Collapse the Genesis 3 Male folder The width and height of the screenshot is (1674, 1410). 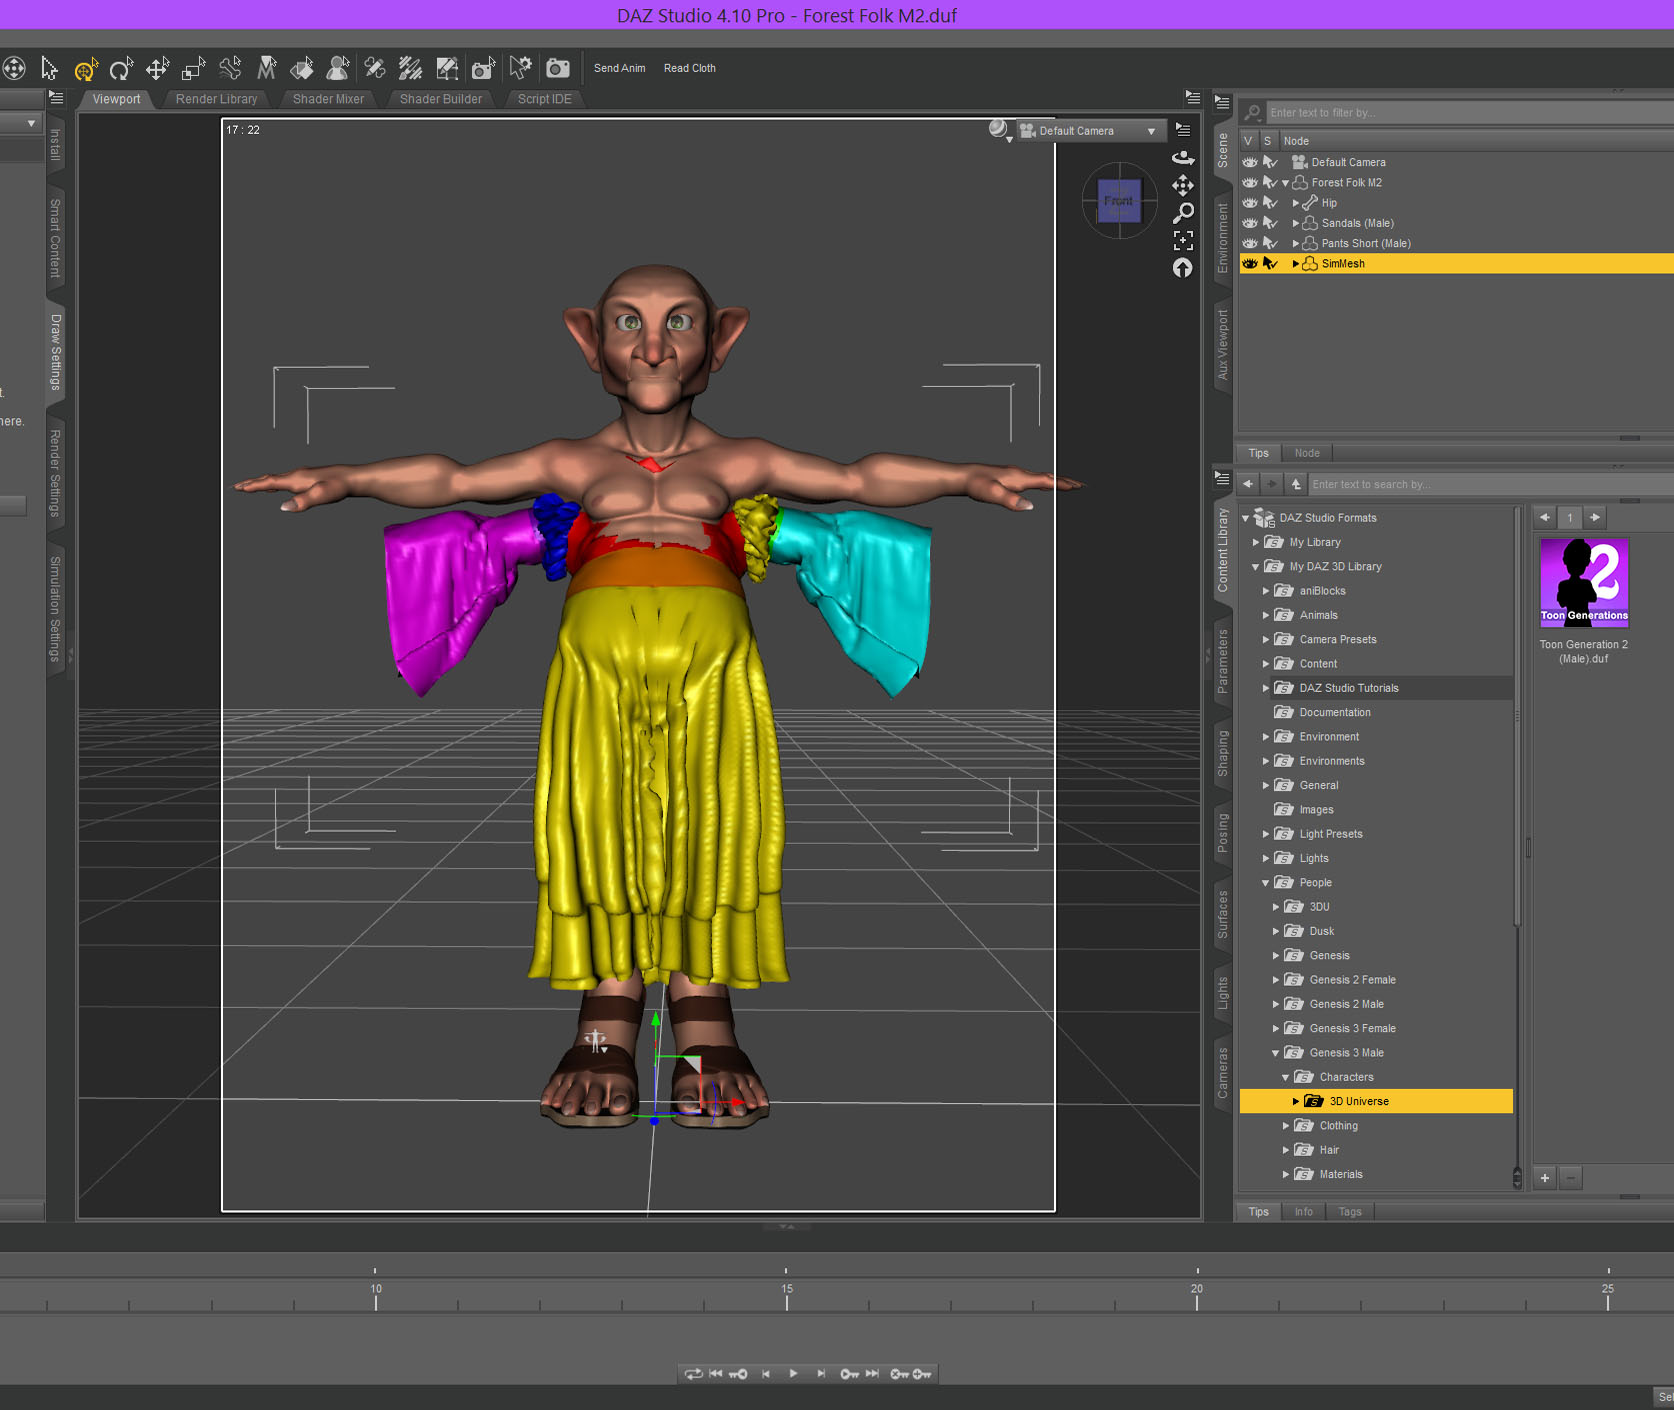point(1276,1053)
